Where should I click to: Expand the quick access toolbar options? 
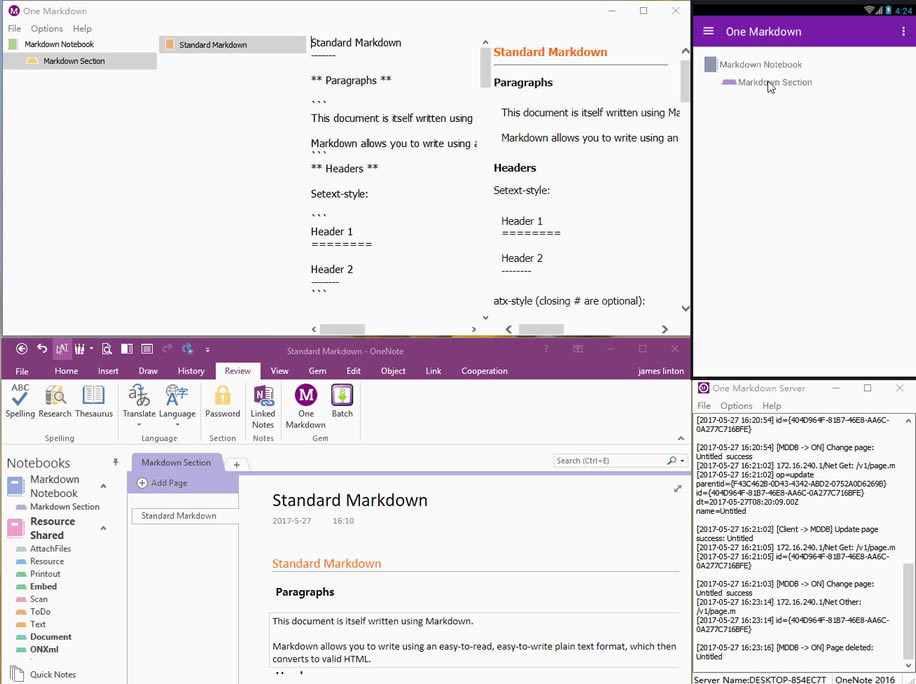point(208,349)
